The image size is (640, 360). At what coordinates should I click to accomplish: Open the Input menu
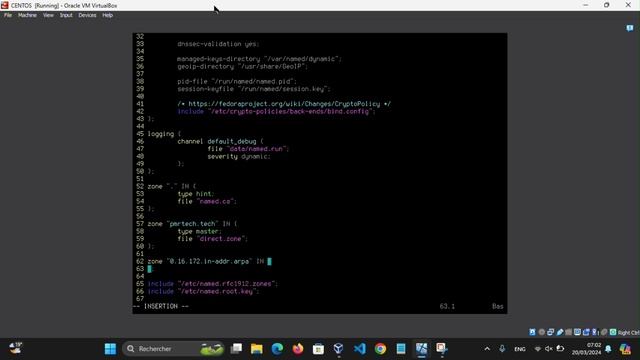click(66, 15)
